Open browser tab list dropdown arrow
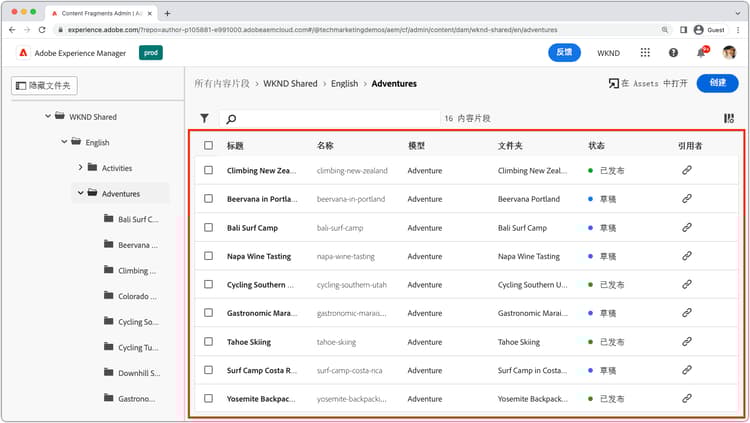 (x=738, y=13)
